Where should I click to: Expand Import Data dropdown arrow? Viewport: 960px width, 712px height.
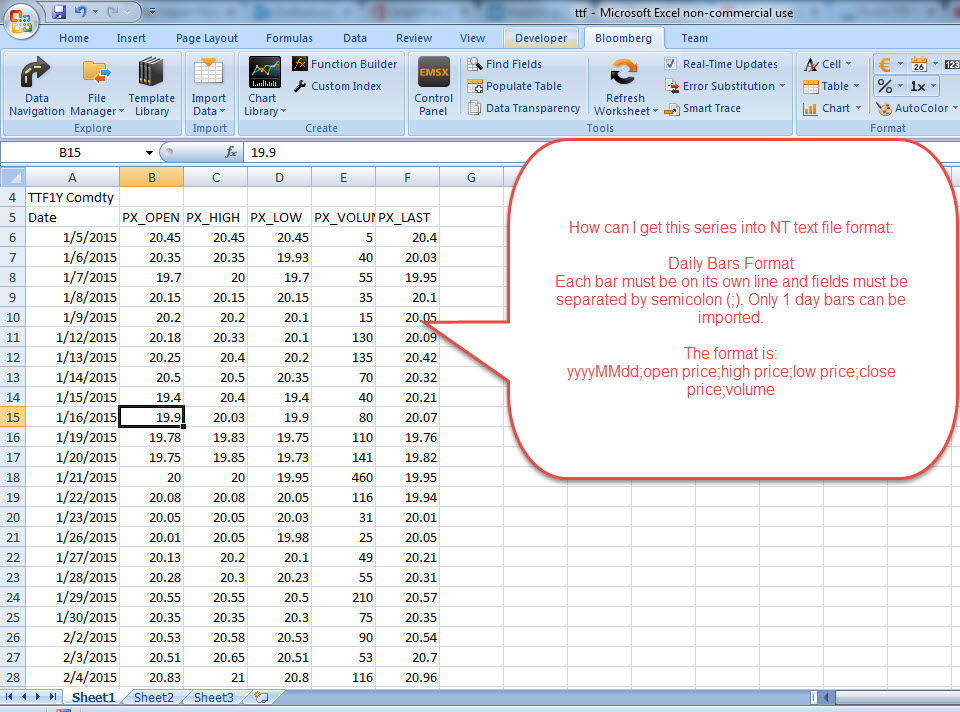click(222, 111)
